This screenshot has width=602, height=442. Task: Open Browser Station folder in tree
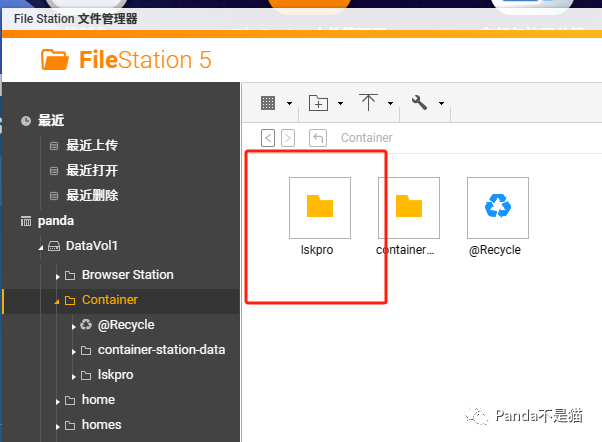[x=127, y=275]
